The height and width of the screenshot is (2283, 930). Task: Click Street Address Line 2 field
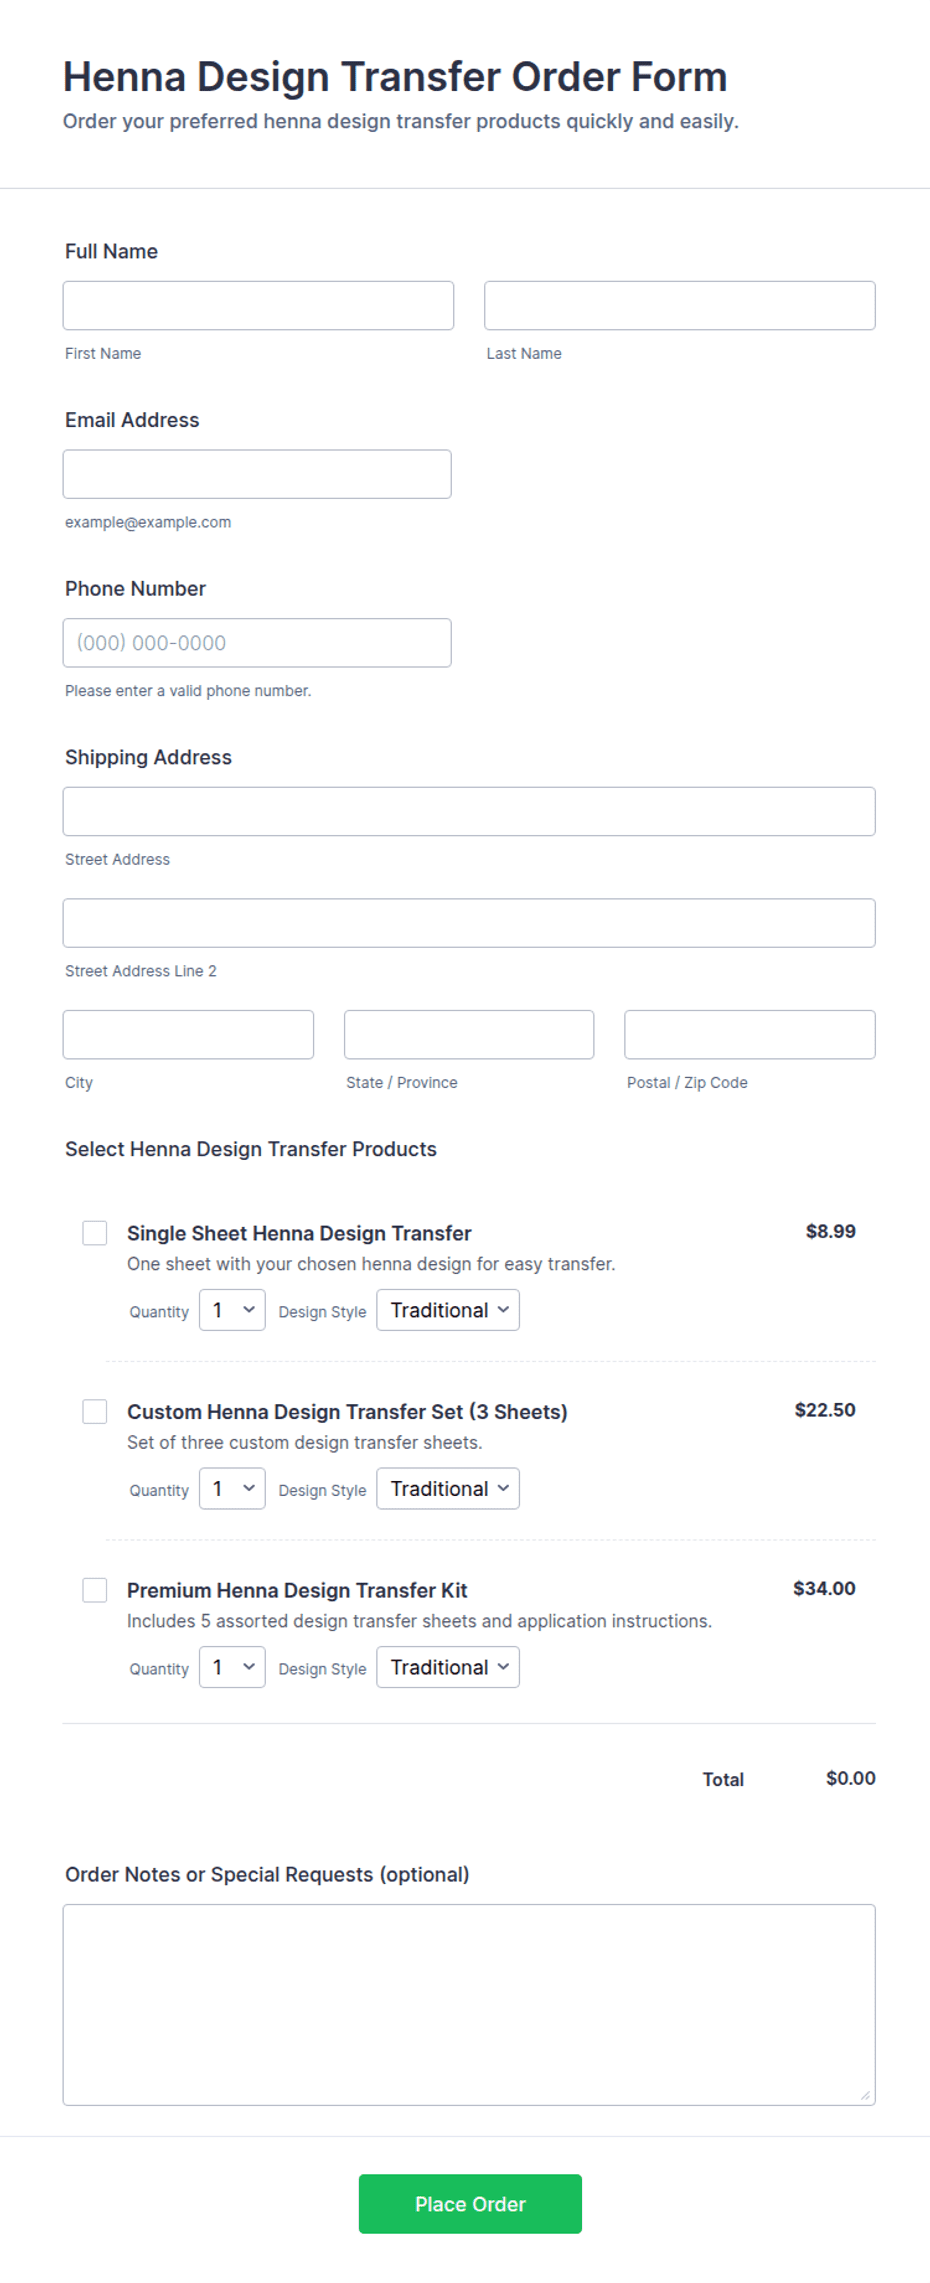469,923
